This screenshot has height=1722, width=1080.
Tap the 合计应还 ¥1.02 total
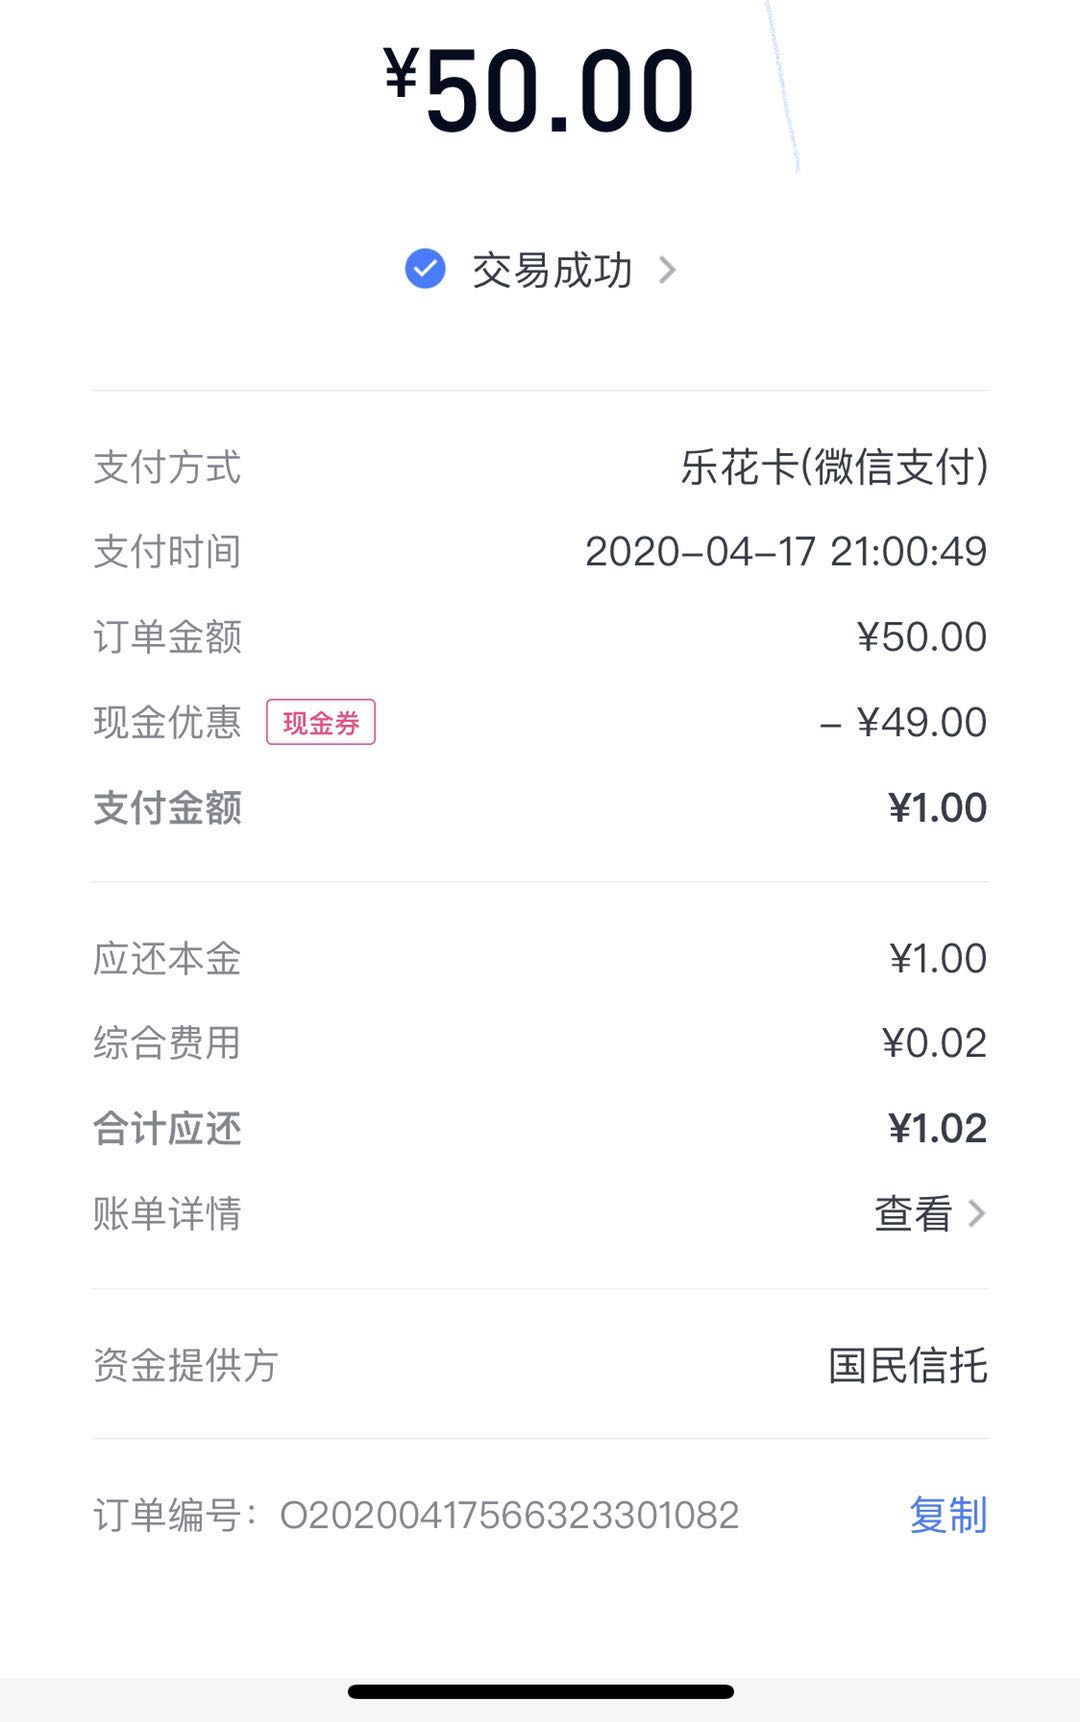pos(937,1129)
